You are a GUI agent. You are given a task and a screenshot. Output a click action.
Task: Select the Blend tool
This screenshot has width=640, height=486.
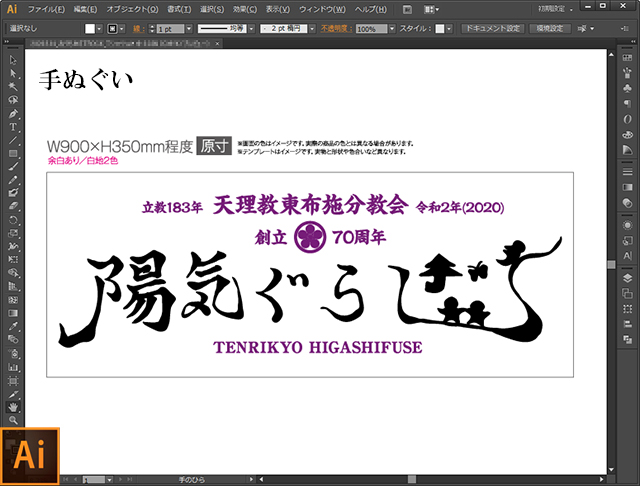point(13,340)
